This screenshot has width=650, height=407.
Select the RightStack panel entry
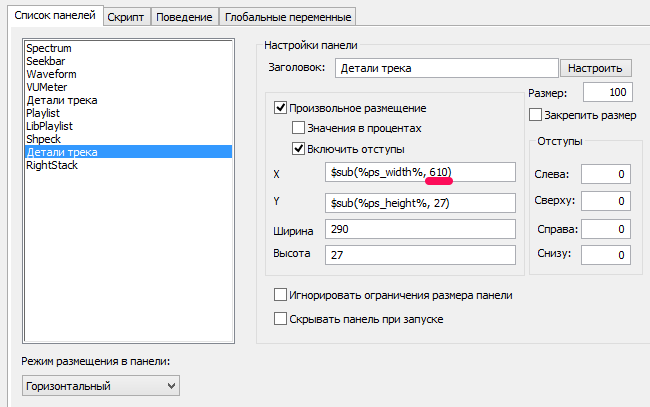pyautogui.click(x=52, y=165)
